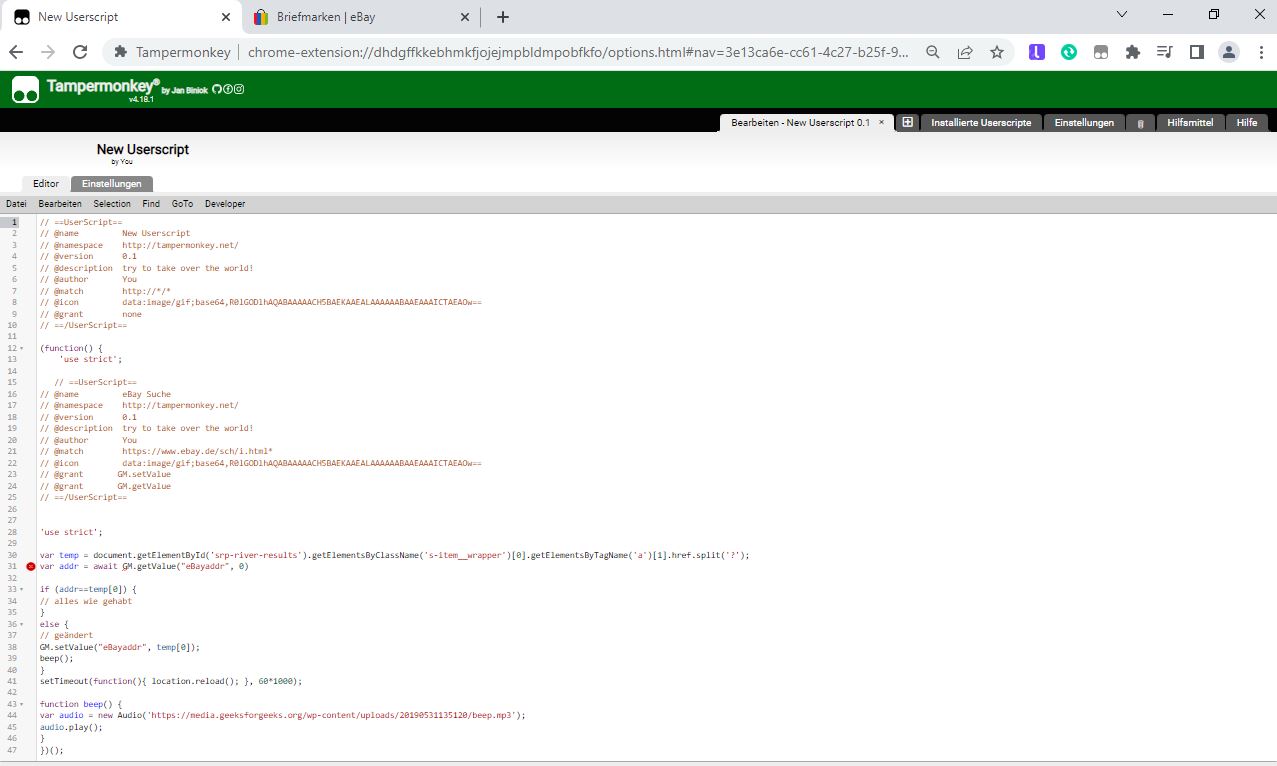Click the Tampermonkey logo in green header

coord(26,90)
